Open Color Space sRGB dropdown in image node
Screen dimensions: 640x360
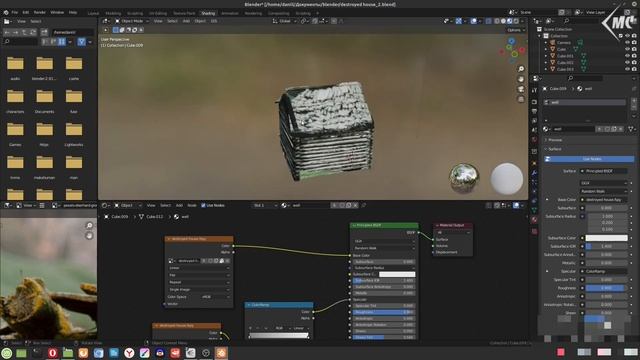(x=215, y=297)
